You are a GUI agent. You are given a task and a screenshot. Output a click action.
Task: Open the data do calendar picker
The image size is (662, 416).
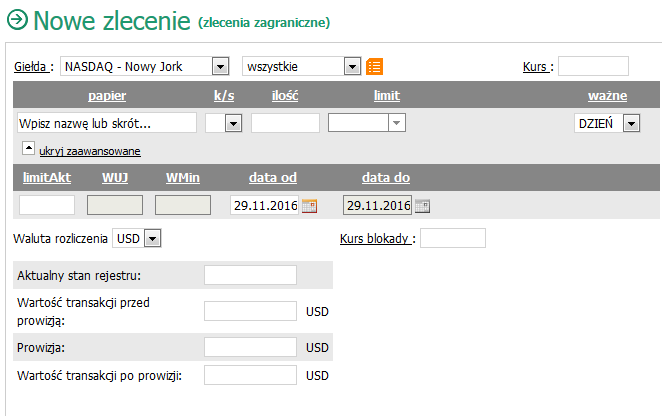423,206
